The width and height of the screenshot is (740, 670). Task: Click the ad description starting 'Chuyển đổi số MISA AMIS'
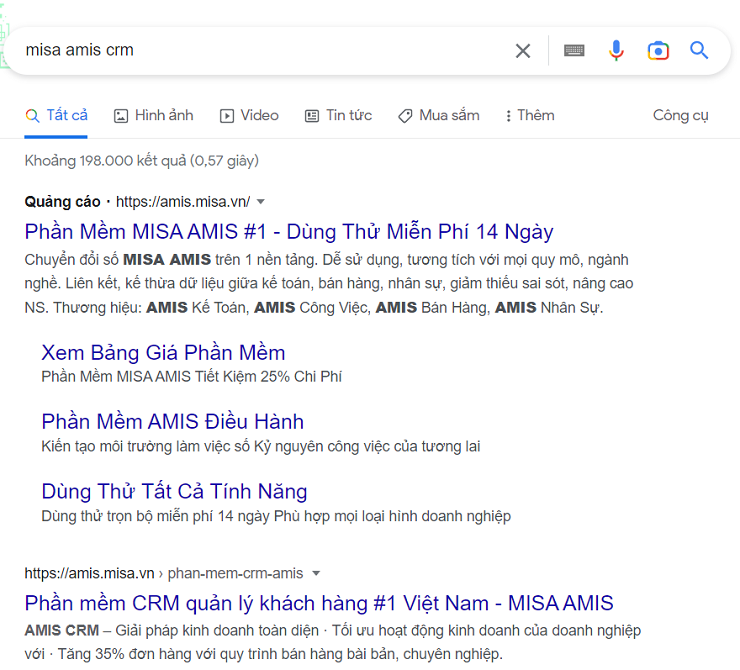tap(329, 284)
